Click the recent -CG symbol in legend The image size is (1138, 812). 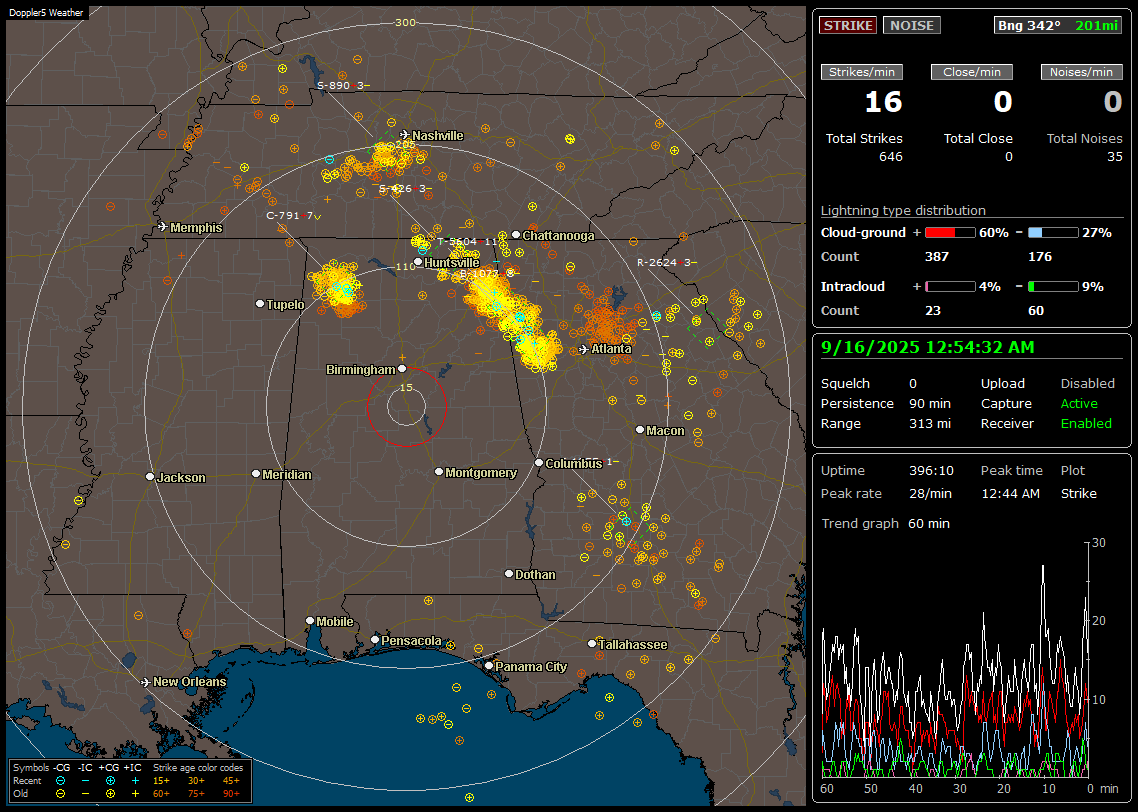pyautogui.click(x=60, y=781)
